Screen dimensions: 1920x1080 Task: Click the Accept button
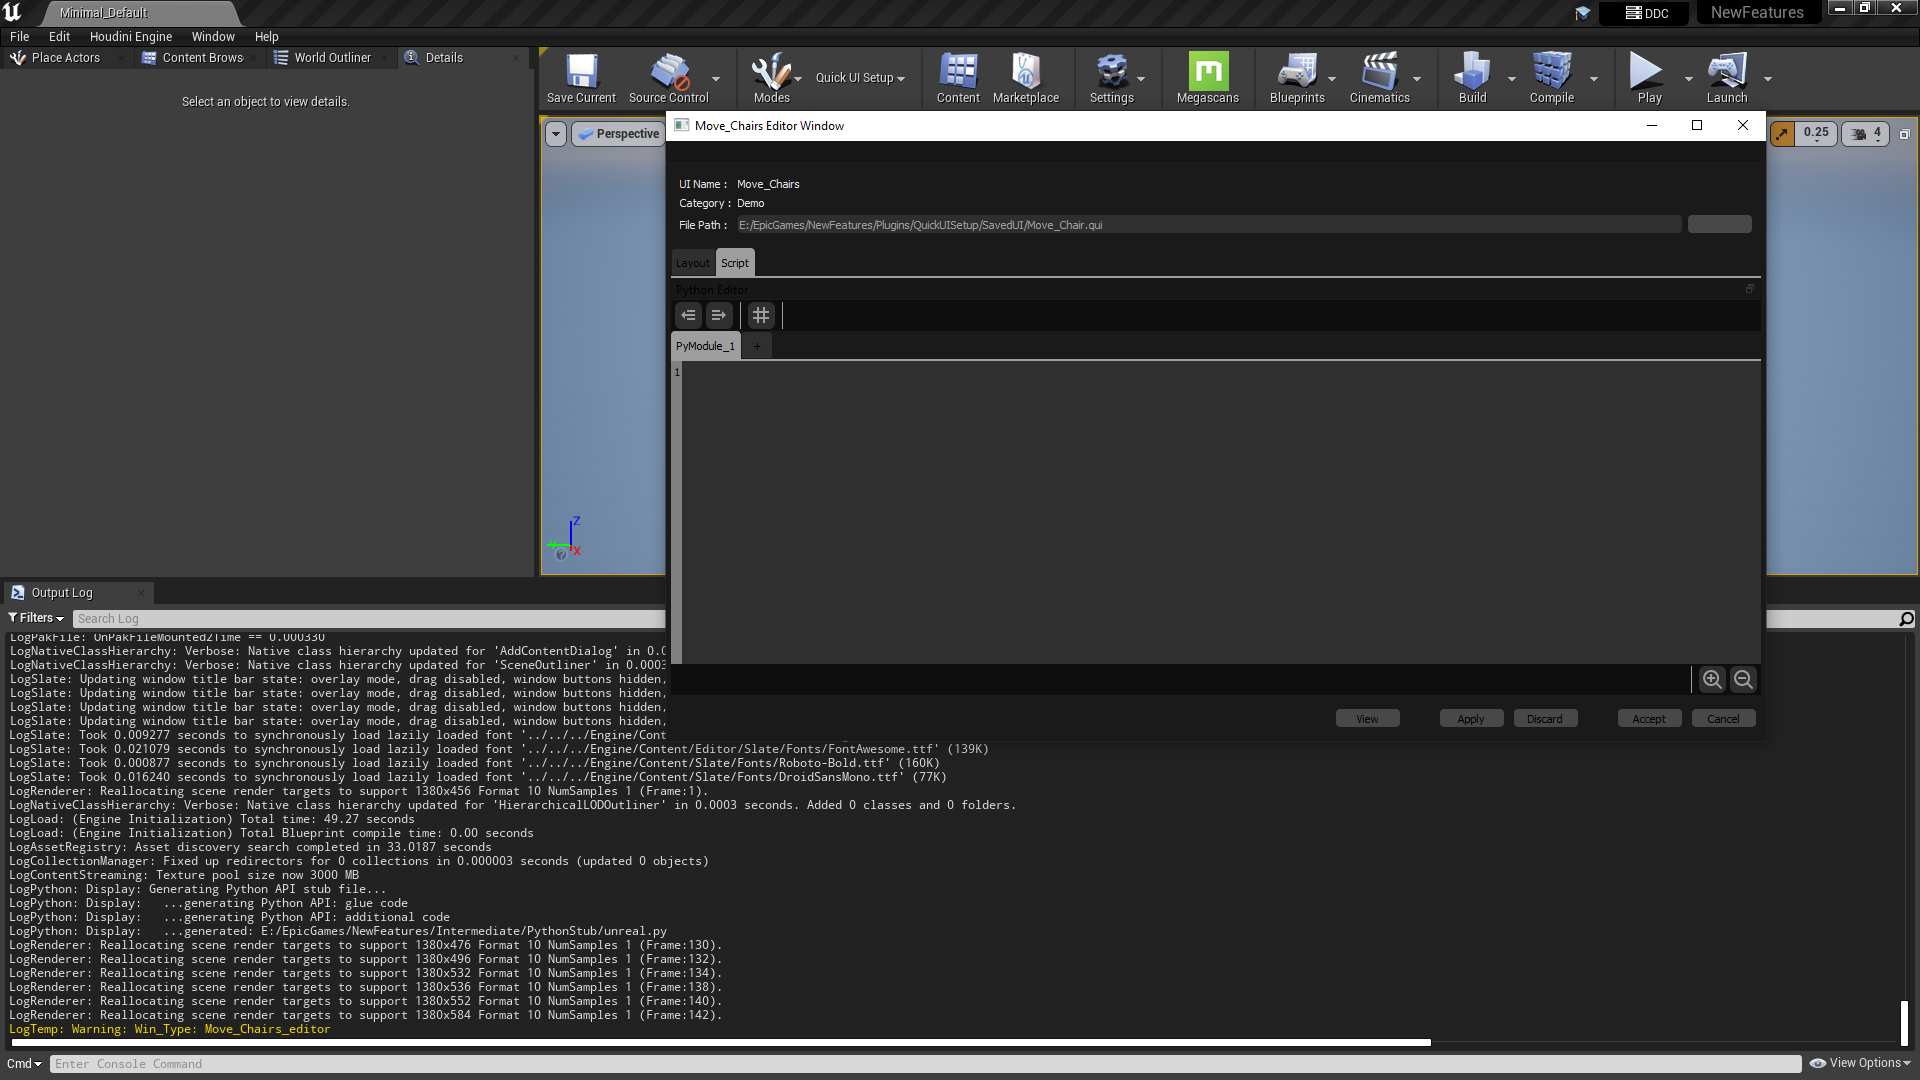click(1648, 718)
